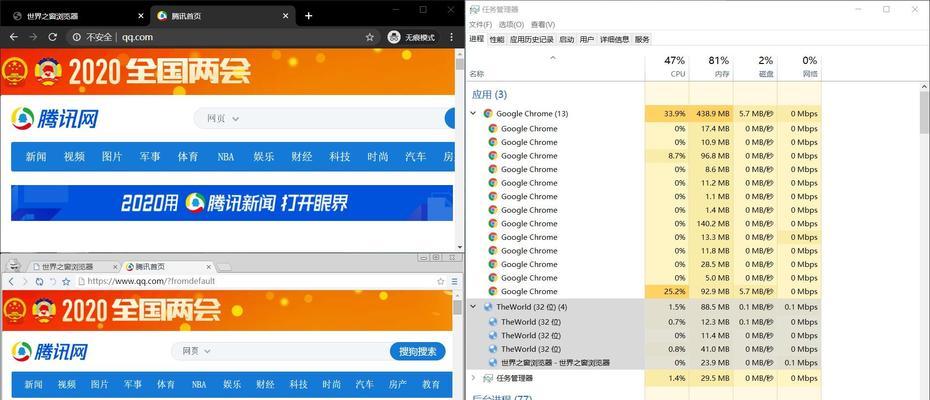The height and width of the screenshot is (400, 930).
Task: Sort processes by the 内存 column
Action: (711, 67)
